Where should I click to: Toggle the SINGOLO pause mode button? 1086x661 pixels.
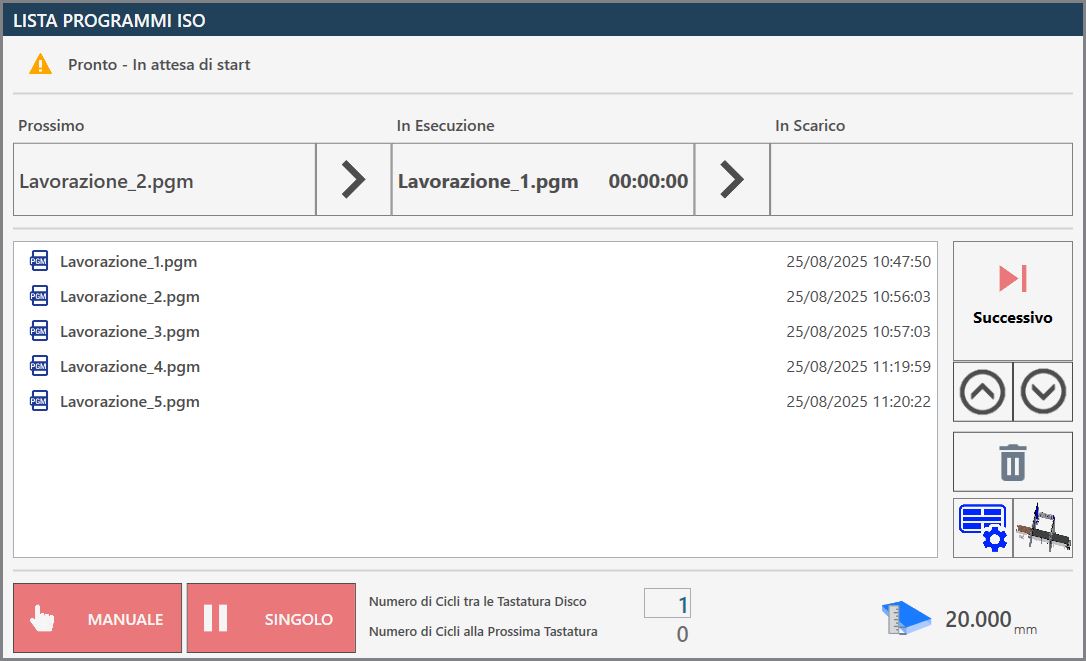tap(272, 618)
